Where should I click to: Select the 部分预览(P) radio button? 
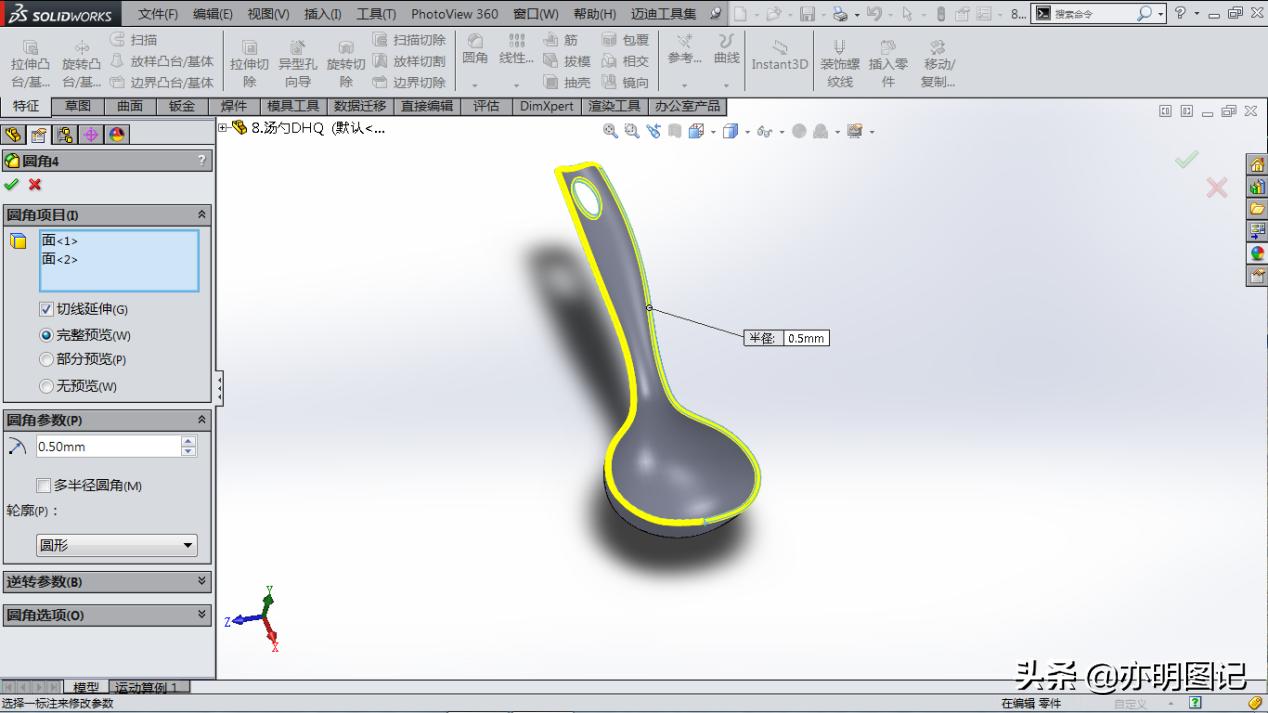pyautogui.click(x=45, y=359)
